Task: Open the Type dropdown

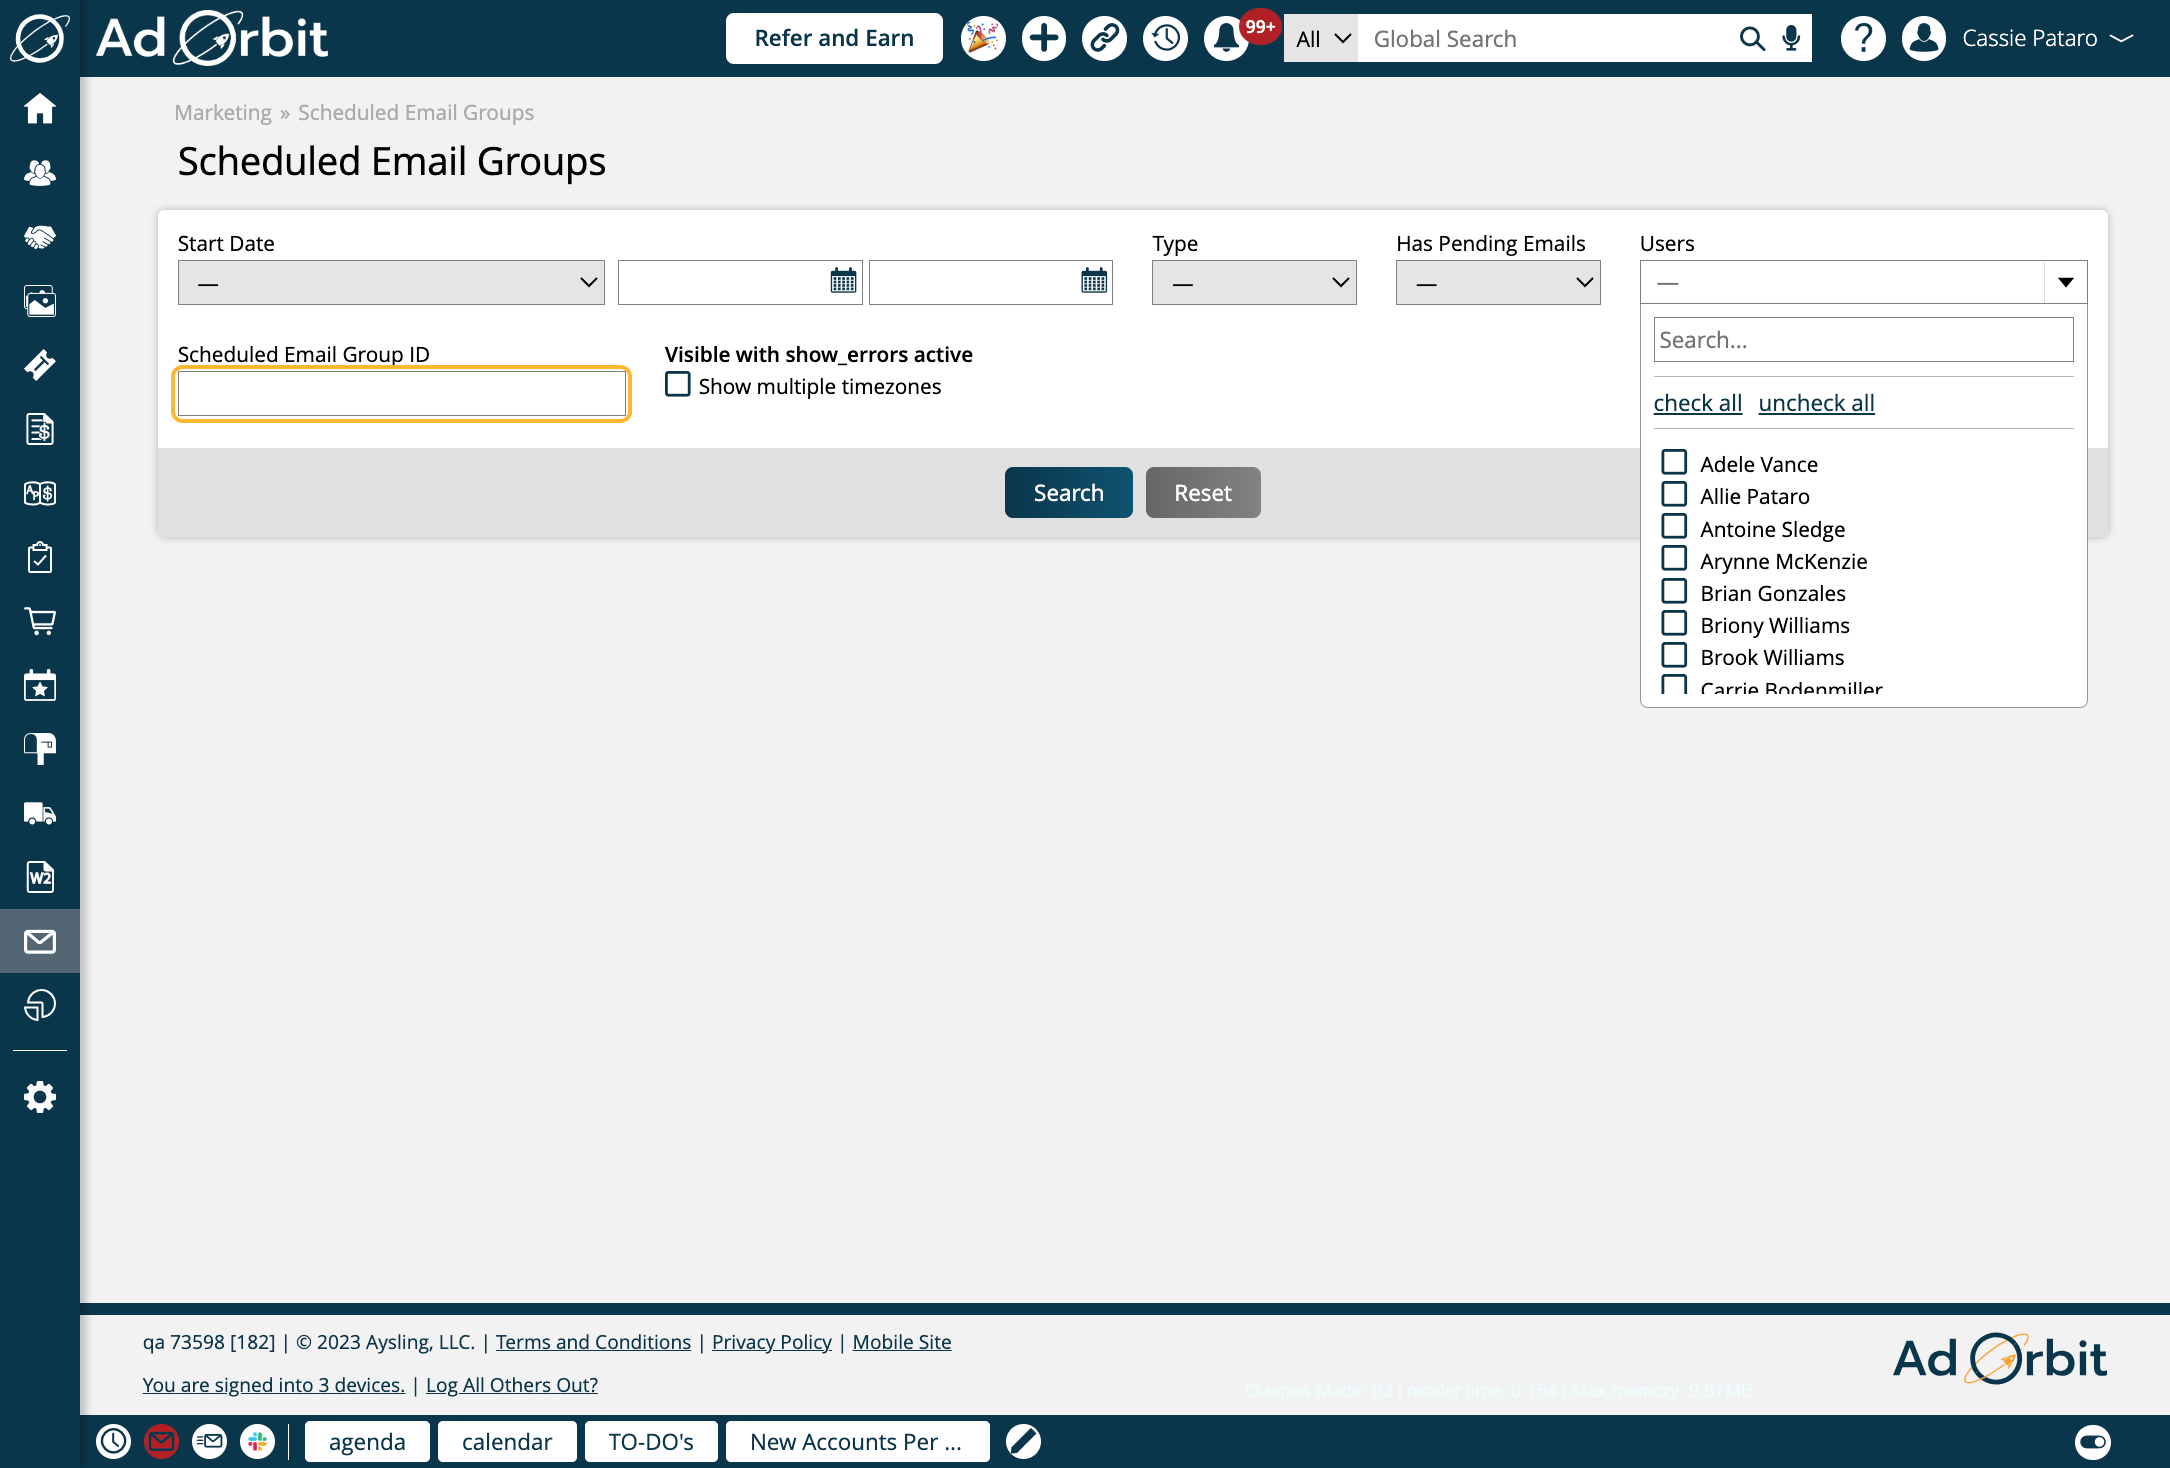Action: point(1254,283)
